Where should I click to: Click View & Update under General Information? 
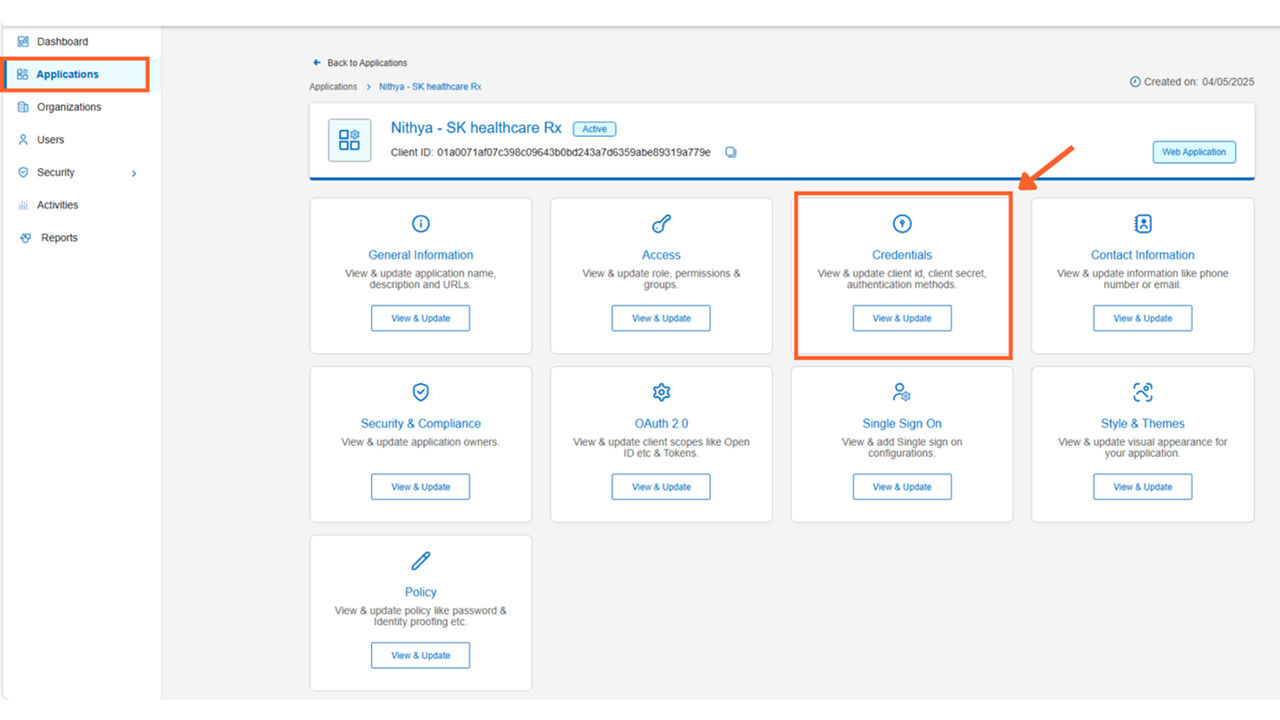point(420,318)
